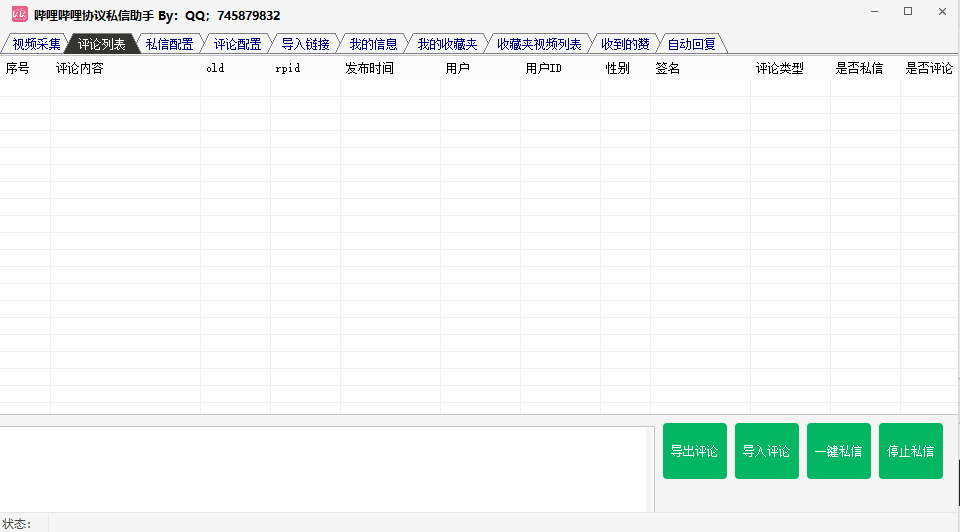Open the 评论配置 tab
The height and width of the screenshot is (532, 960).
tap(237, 44)
